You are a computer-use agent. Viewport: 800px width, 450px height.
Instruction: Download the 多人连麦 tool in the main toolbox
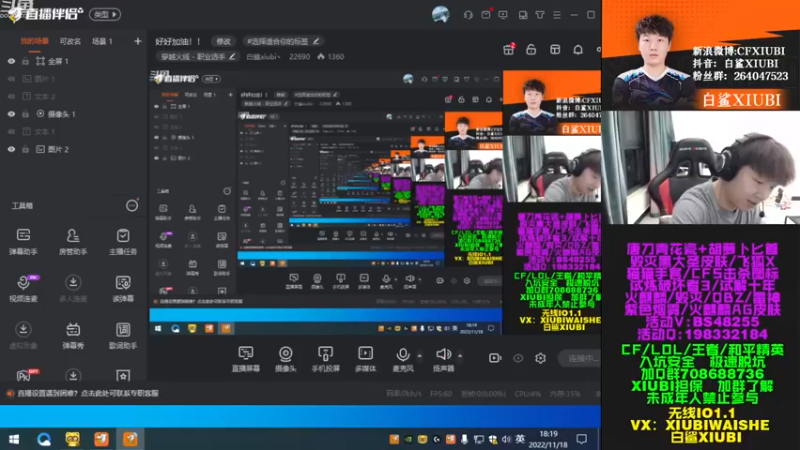click(x=73, y=288)
